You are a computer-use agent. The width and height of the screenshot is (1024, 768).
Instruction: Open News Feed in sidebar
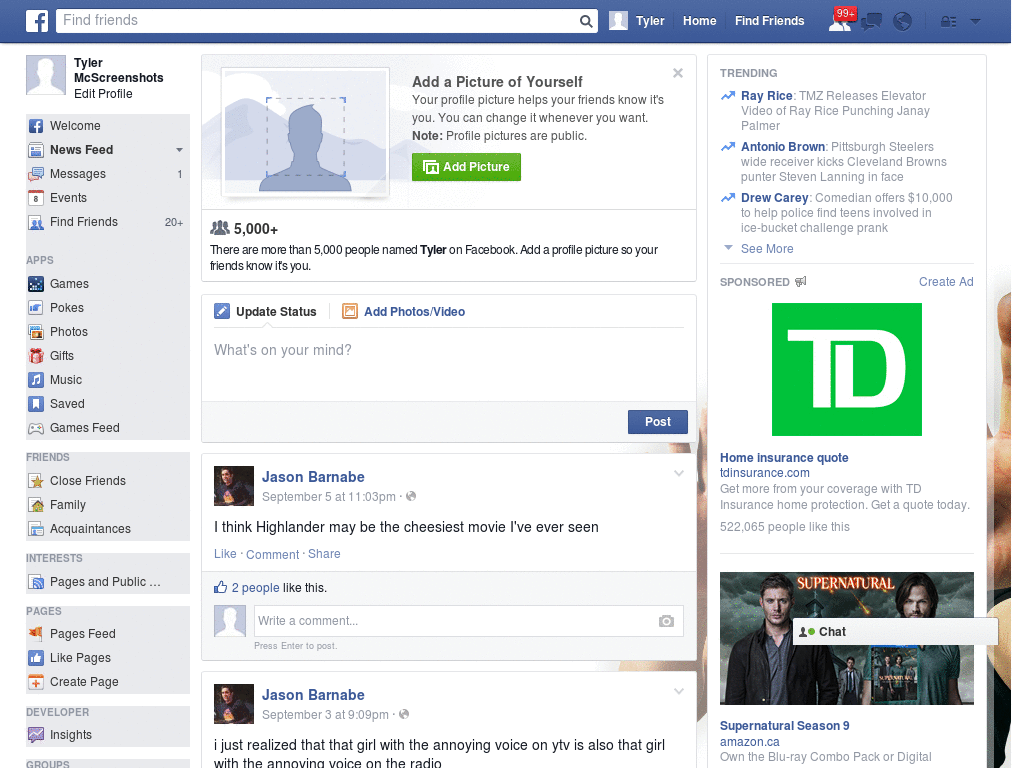(81, 150)
